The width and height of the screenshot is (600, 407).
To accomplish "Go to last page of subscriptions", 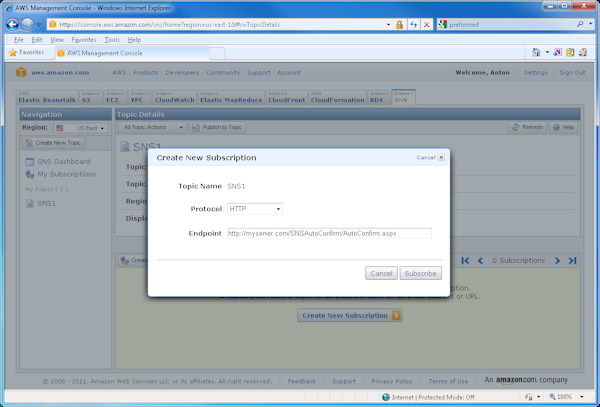I will pyautogui.click(x=572, y=260).
